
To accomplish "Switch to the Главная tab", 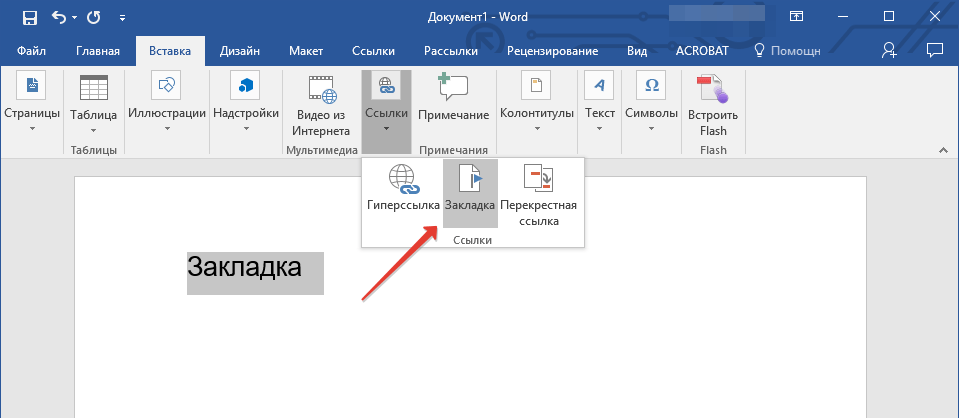I will point(98,51).
